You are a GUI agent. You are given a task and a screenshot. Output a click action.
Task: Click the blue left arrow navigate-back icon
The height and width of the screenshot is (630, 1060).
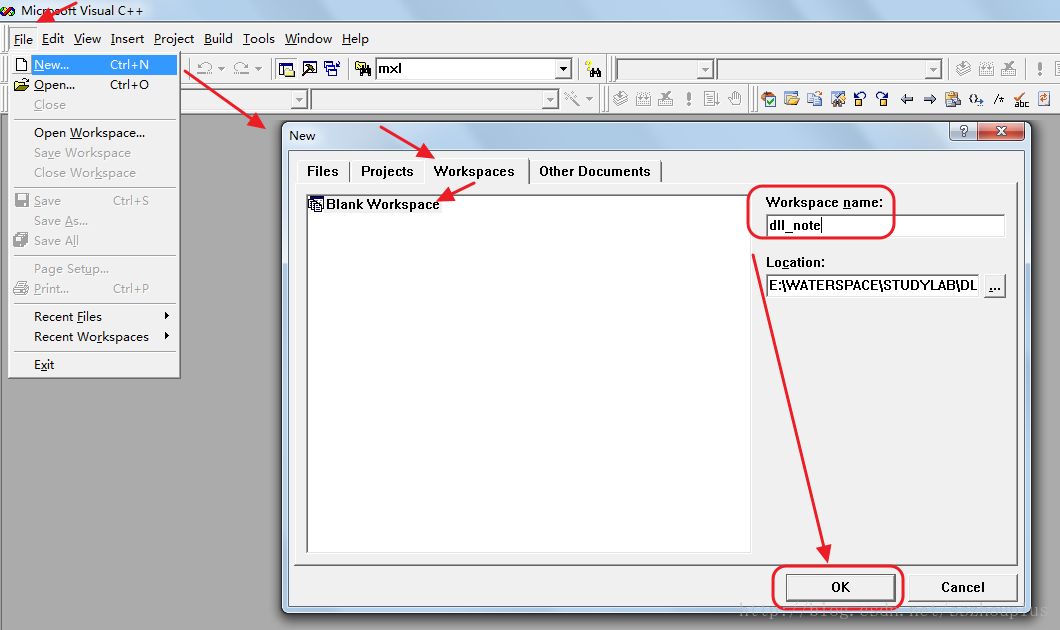(x=907, y=99)
